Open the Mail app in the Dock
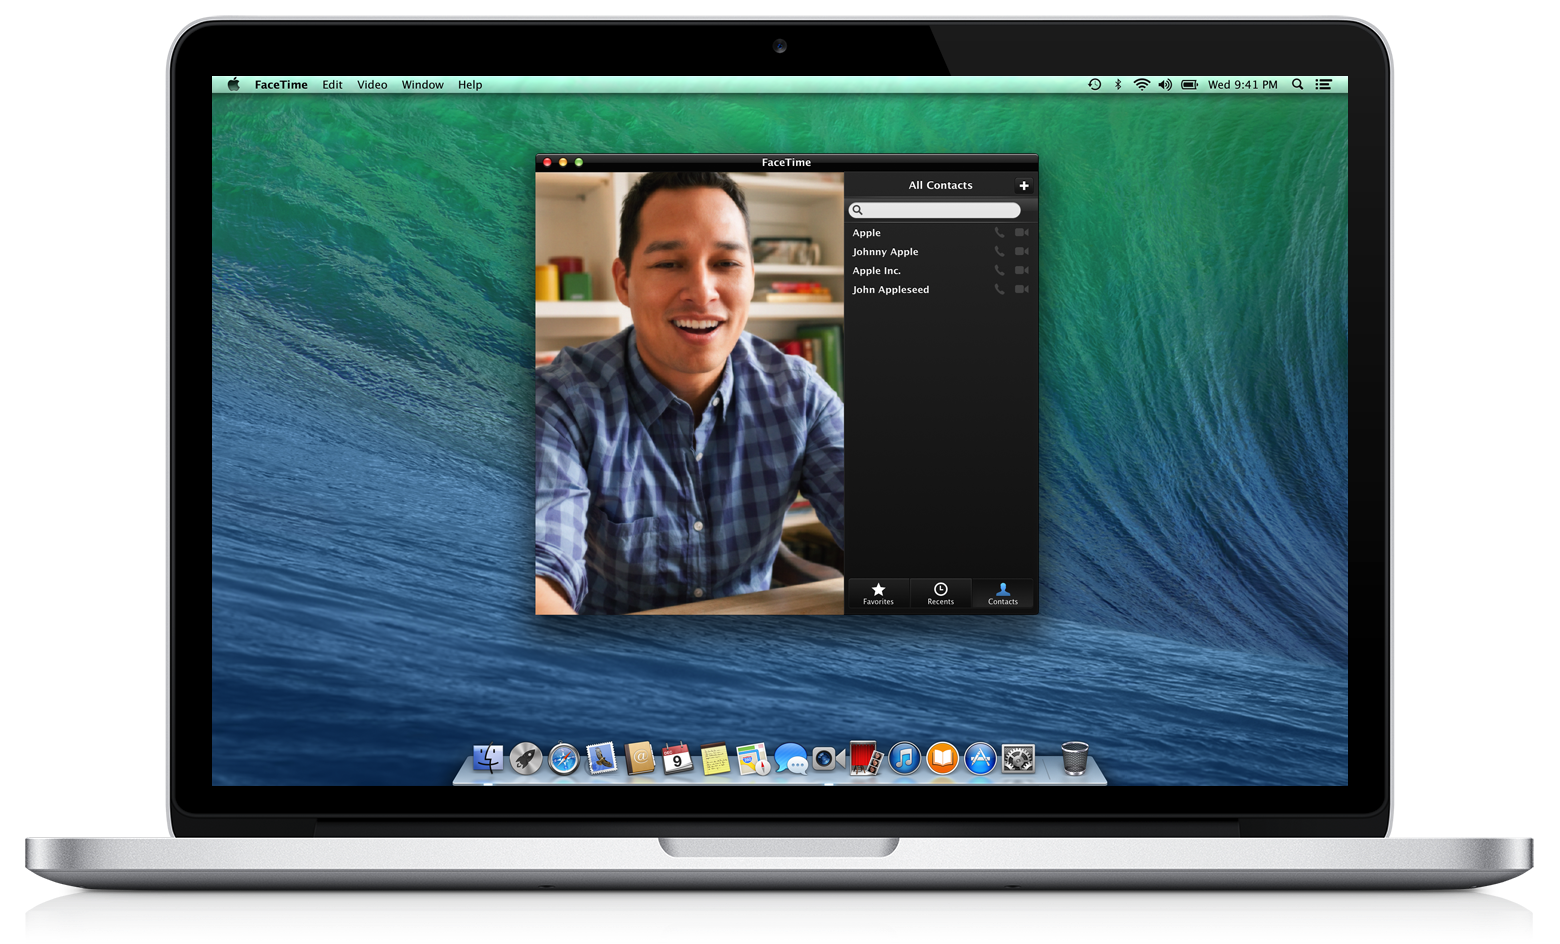The image size is (1560, 944). [x=602, y=759]
